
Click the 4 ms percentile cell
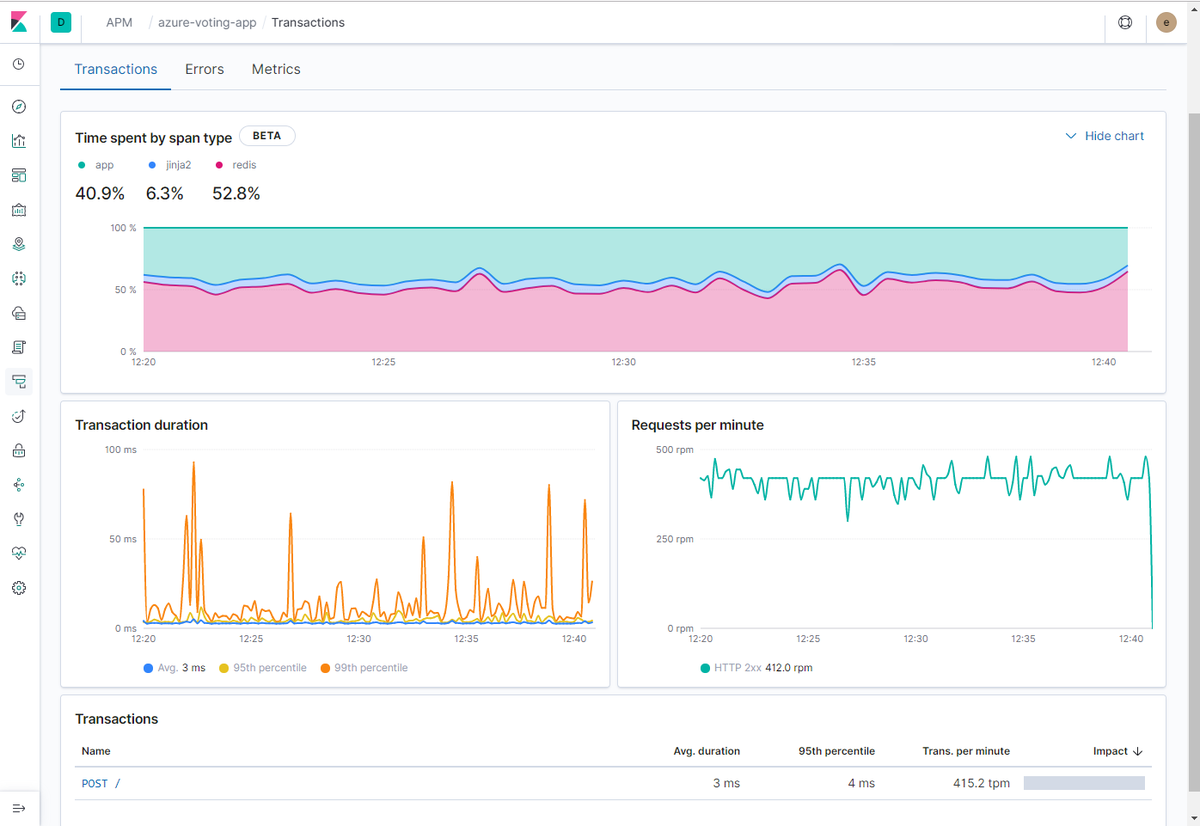[x=861, y=784]
